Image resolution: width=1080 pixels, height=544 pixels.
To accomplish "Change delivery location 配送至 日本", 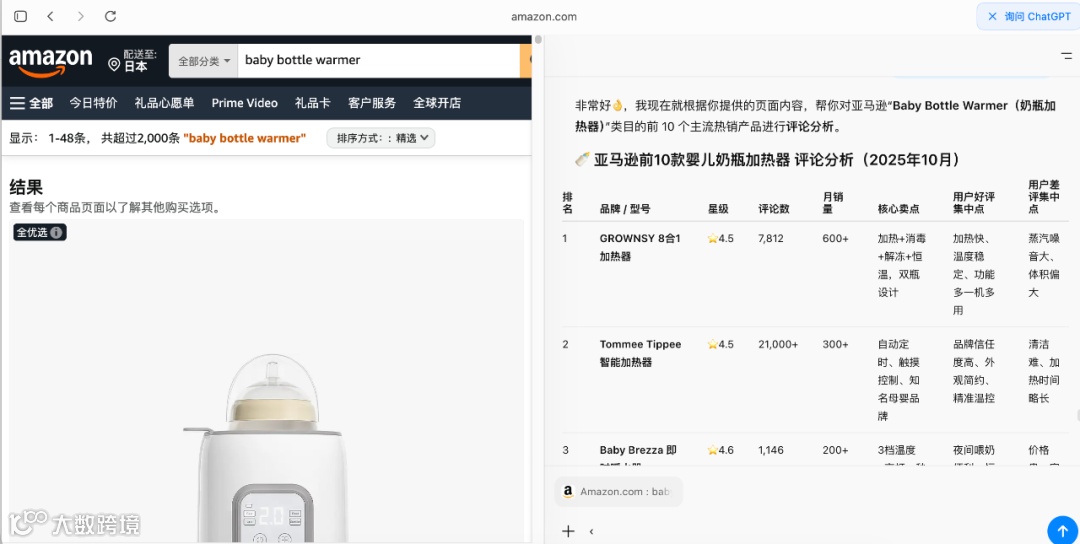I will (x=133, y=61).
